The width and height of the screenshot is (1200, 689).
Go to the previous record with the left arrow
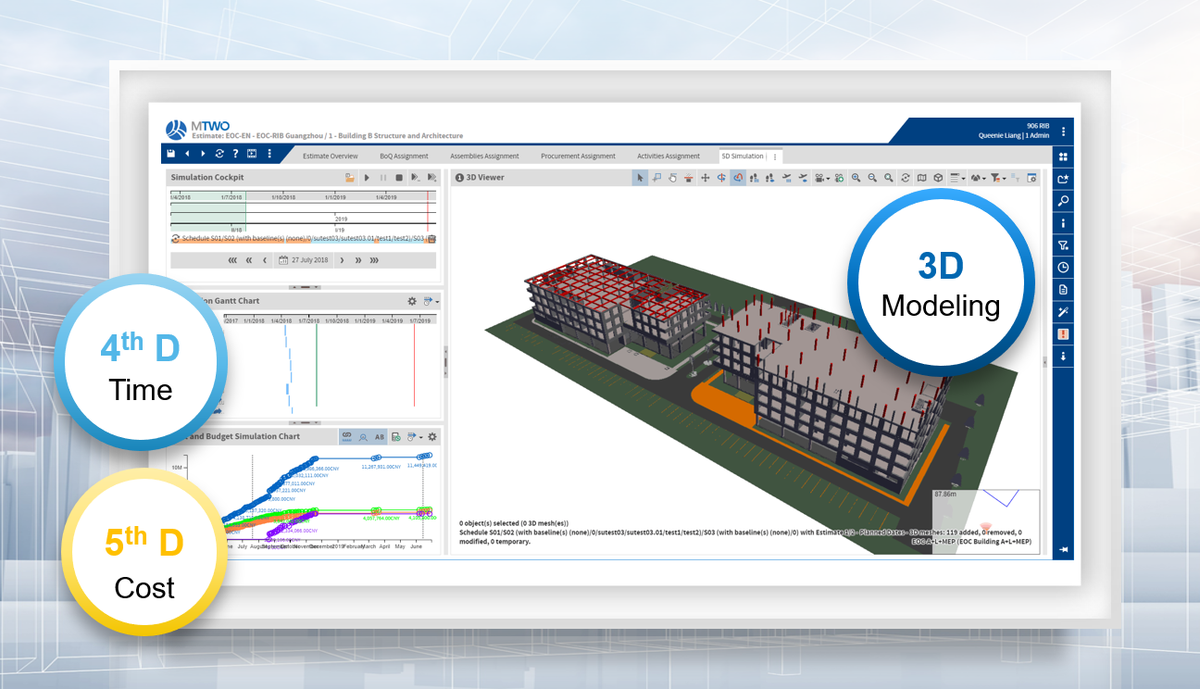(x=187, y=153)
